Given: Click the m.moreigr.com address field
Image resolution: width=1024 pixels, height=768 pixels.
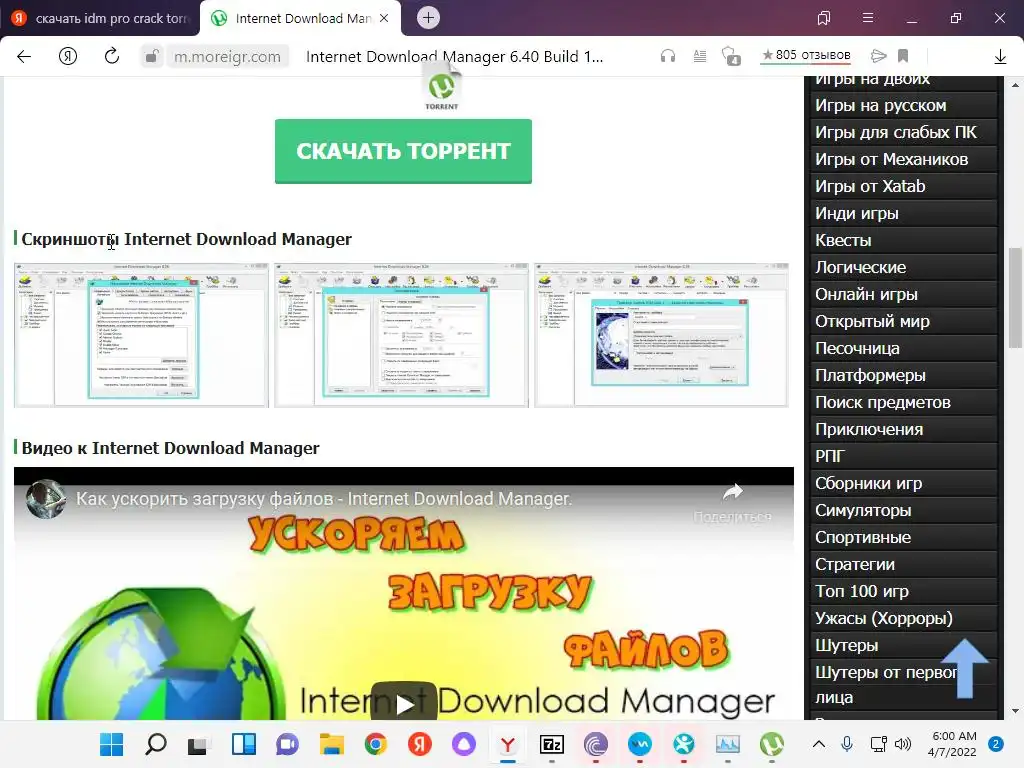Looking at the screenshot, I should coord(227,57).
